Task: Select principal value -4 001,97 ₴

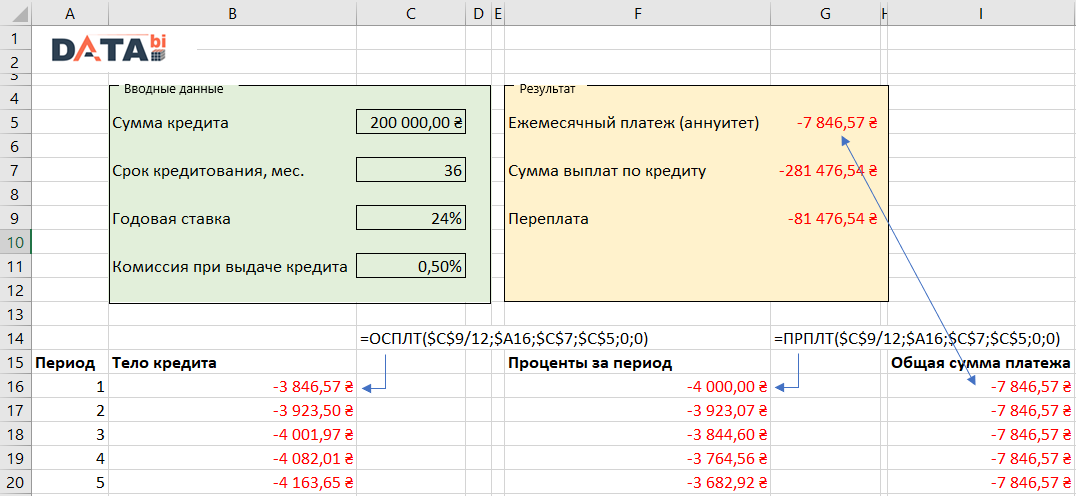Action: 233,435
